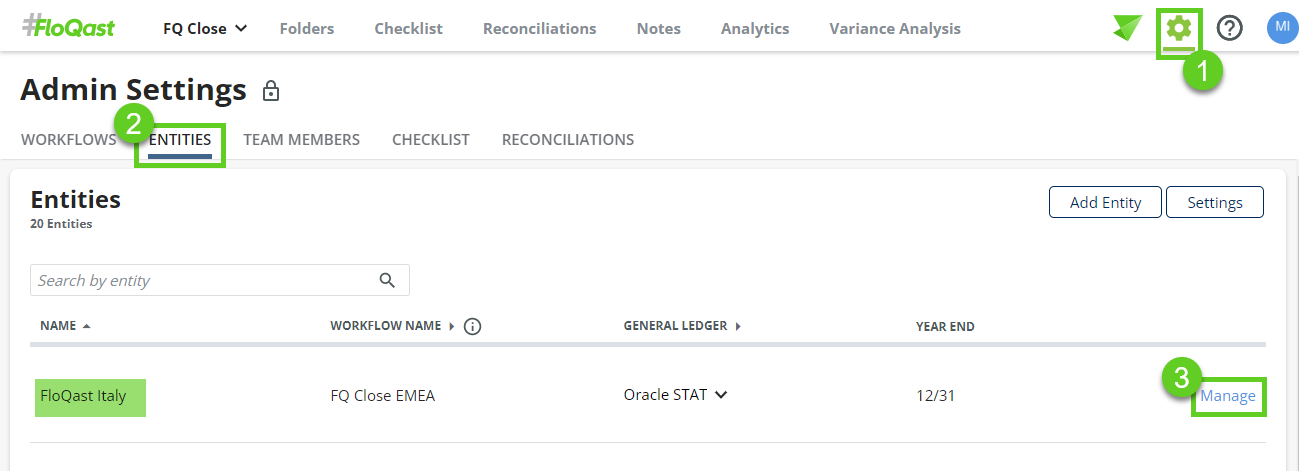1299x471 pixels.
Task: Click the Add Entity button
Action: pyautogui.click(x=1104, y=202)
